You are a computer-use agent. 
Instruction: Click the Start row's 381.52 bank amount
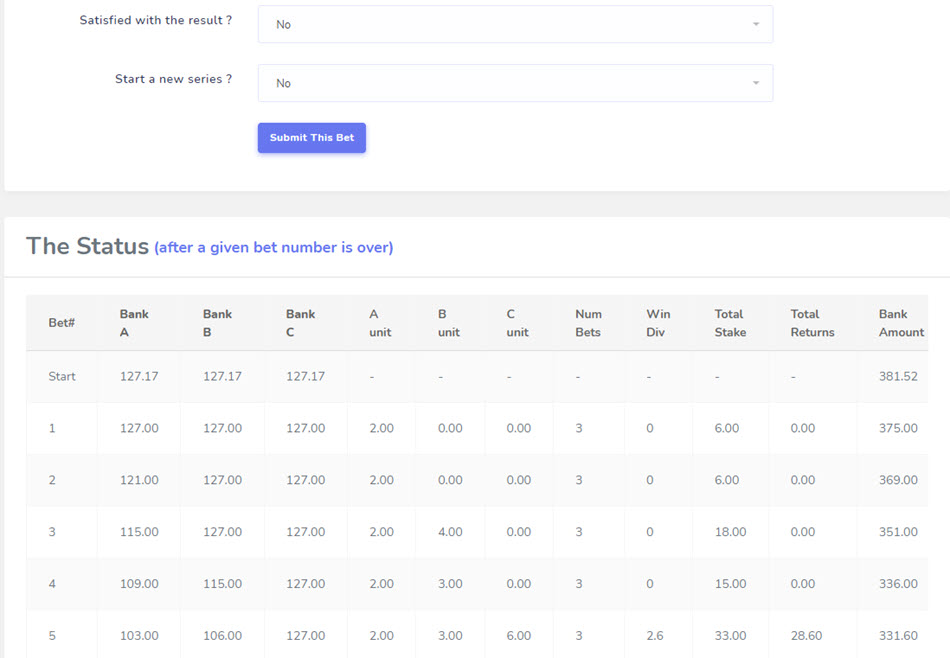coord(898,377)
